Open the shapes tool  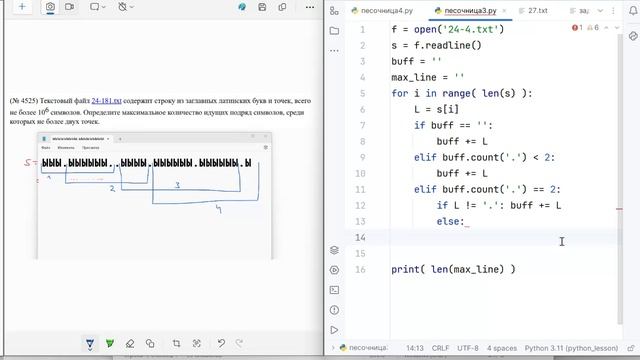pyautogui.click(x=150, y=344)
